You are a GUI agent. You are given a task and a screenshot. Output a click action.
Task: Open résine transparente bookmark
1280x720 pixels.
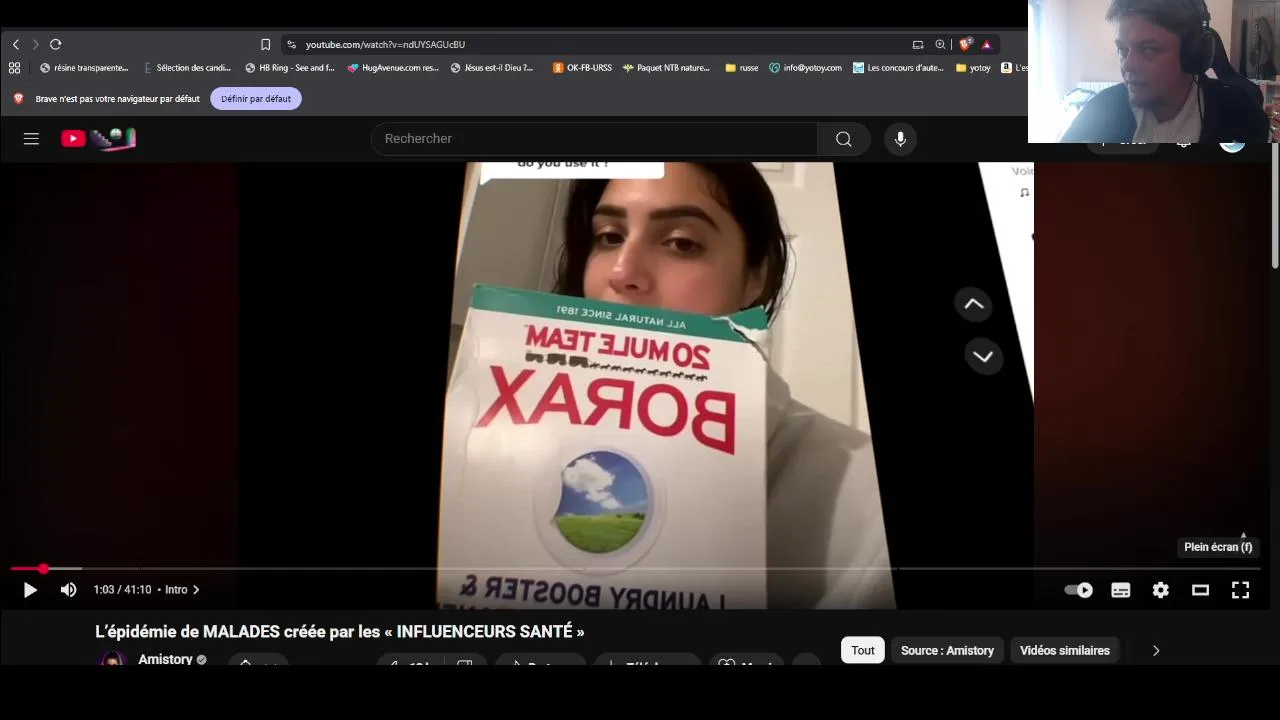pos(84,68)
